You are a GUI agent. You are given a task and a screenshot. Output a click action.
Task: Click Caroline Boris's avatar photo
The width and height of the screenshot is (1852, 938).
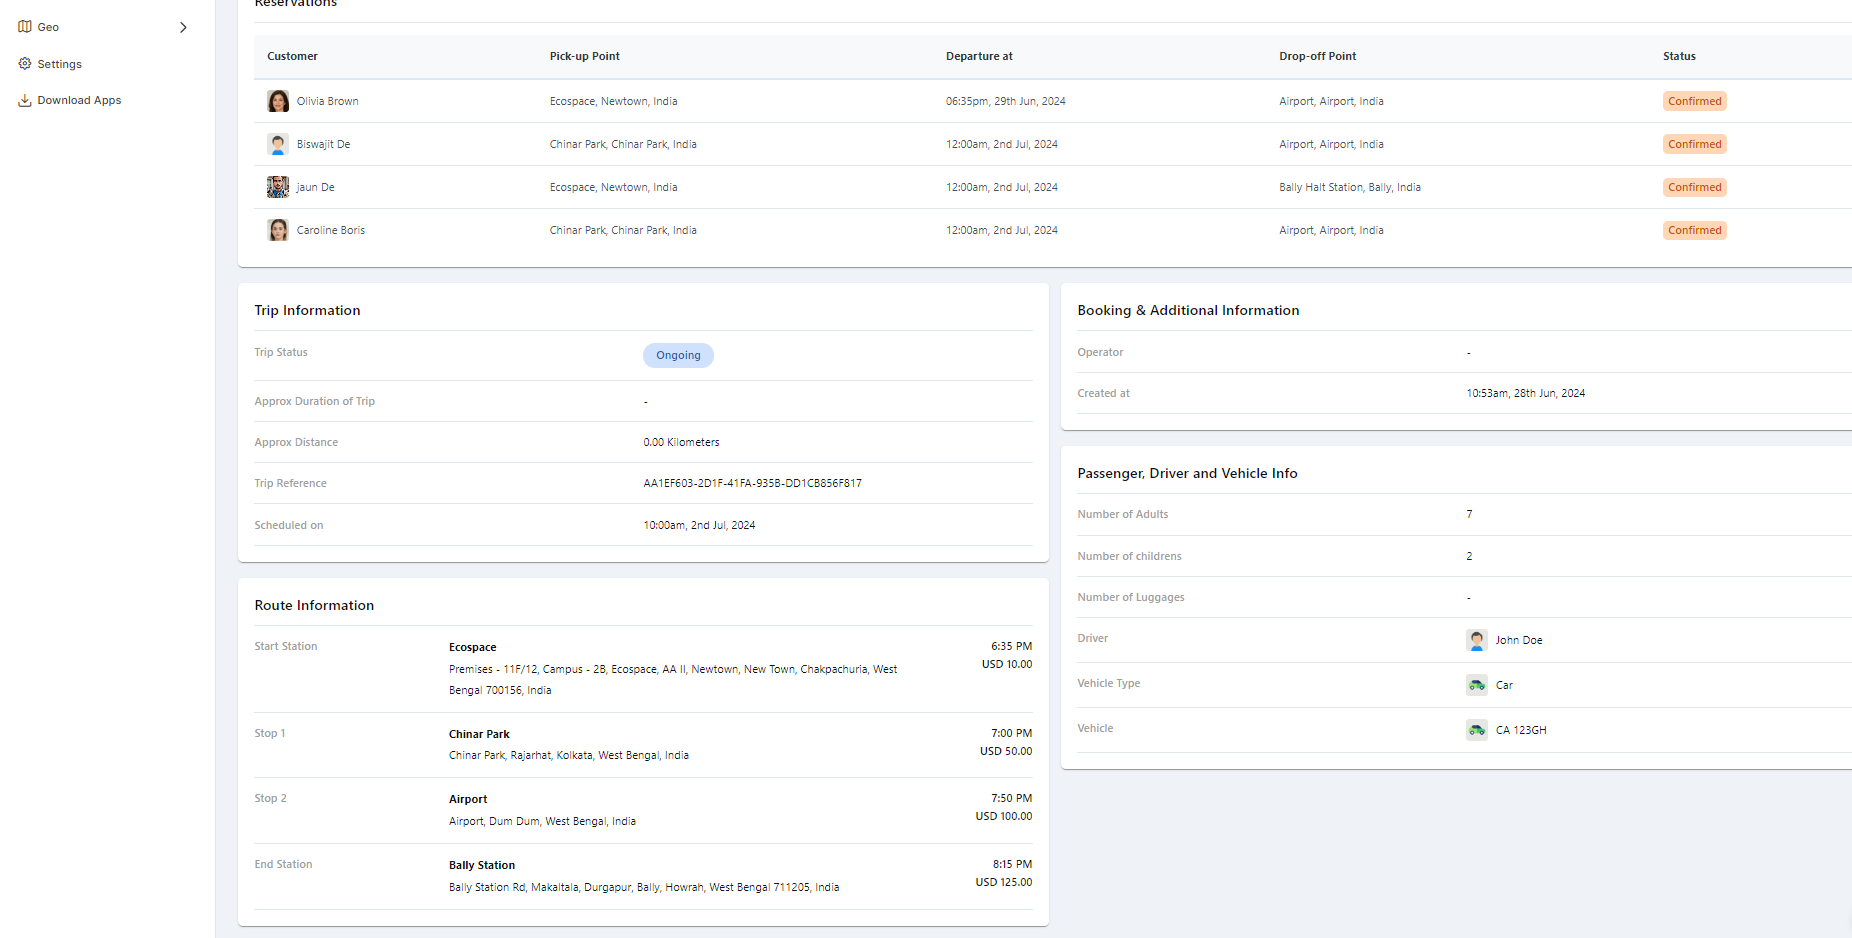(278, 230)
